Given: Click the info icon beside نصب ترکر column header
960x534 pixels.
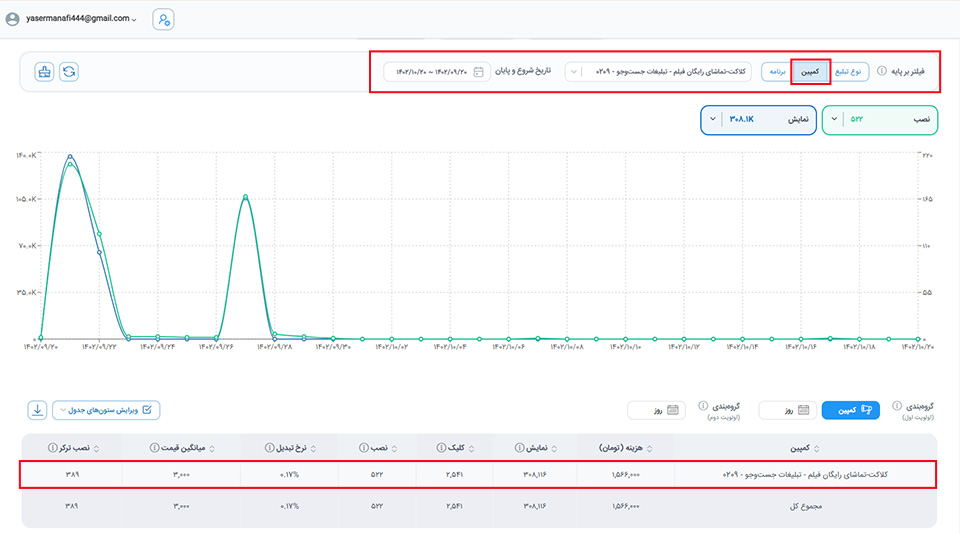Looking at the screenshot, I should (x=52, y=447).
